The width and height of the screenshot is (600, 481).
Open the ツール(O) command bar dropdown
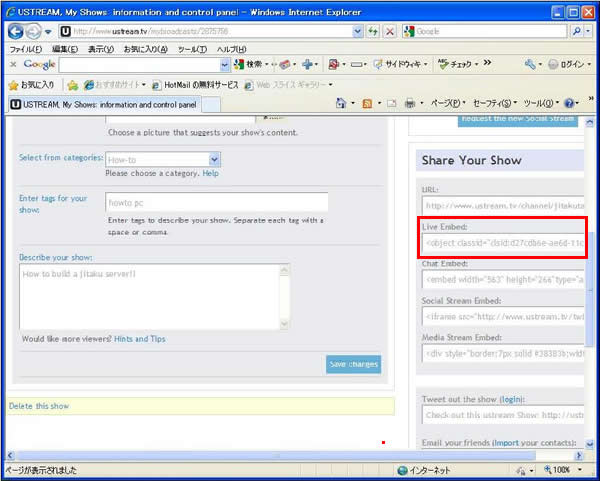coord(540,103)
